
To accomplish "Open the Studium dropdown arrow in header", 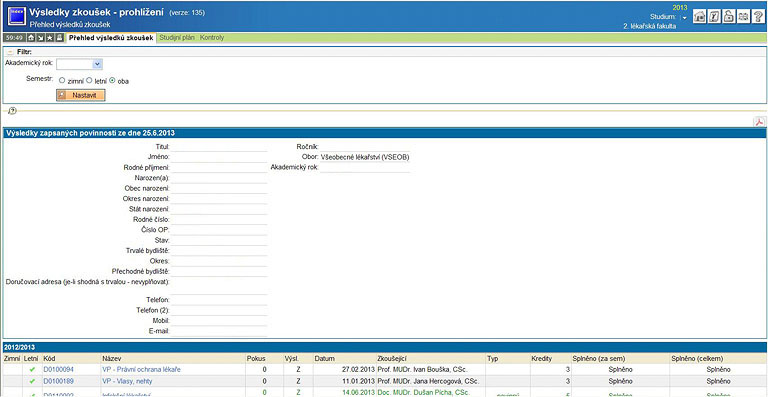I will tap(684, 17).
